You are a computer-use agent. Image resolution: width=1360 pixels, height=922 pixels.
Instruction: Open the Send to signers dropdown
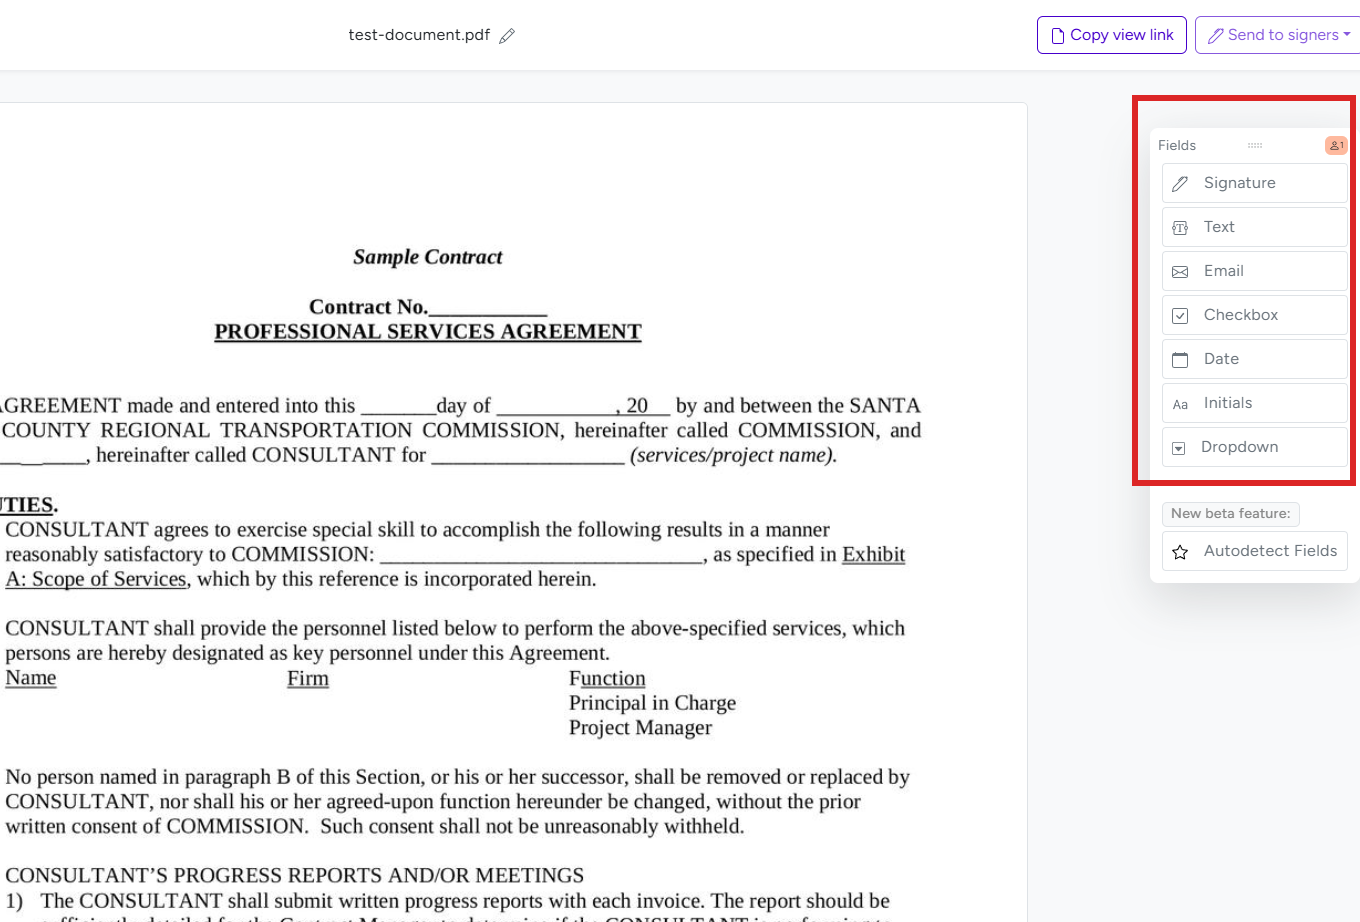pyautogui.click(x=1277, y=34)
